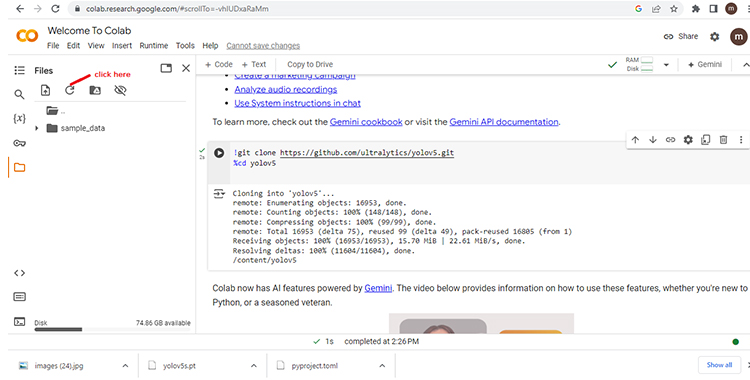
Task: Share the notebook
Action: pyautogui.click(x=681, y=36)
